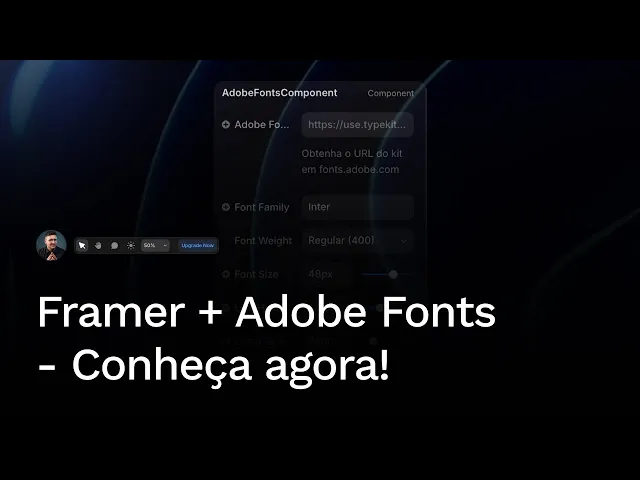
Task: Focus the Font Family field showing Inter
Action: click(x=357, y=207)
